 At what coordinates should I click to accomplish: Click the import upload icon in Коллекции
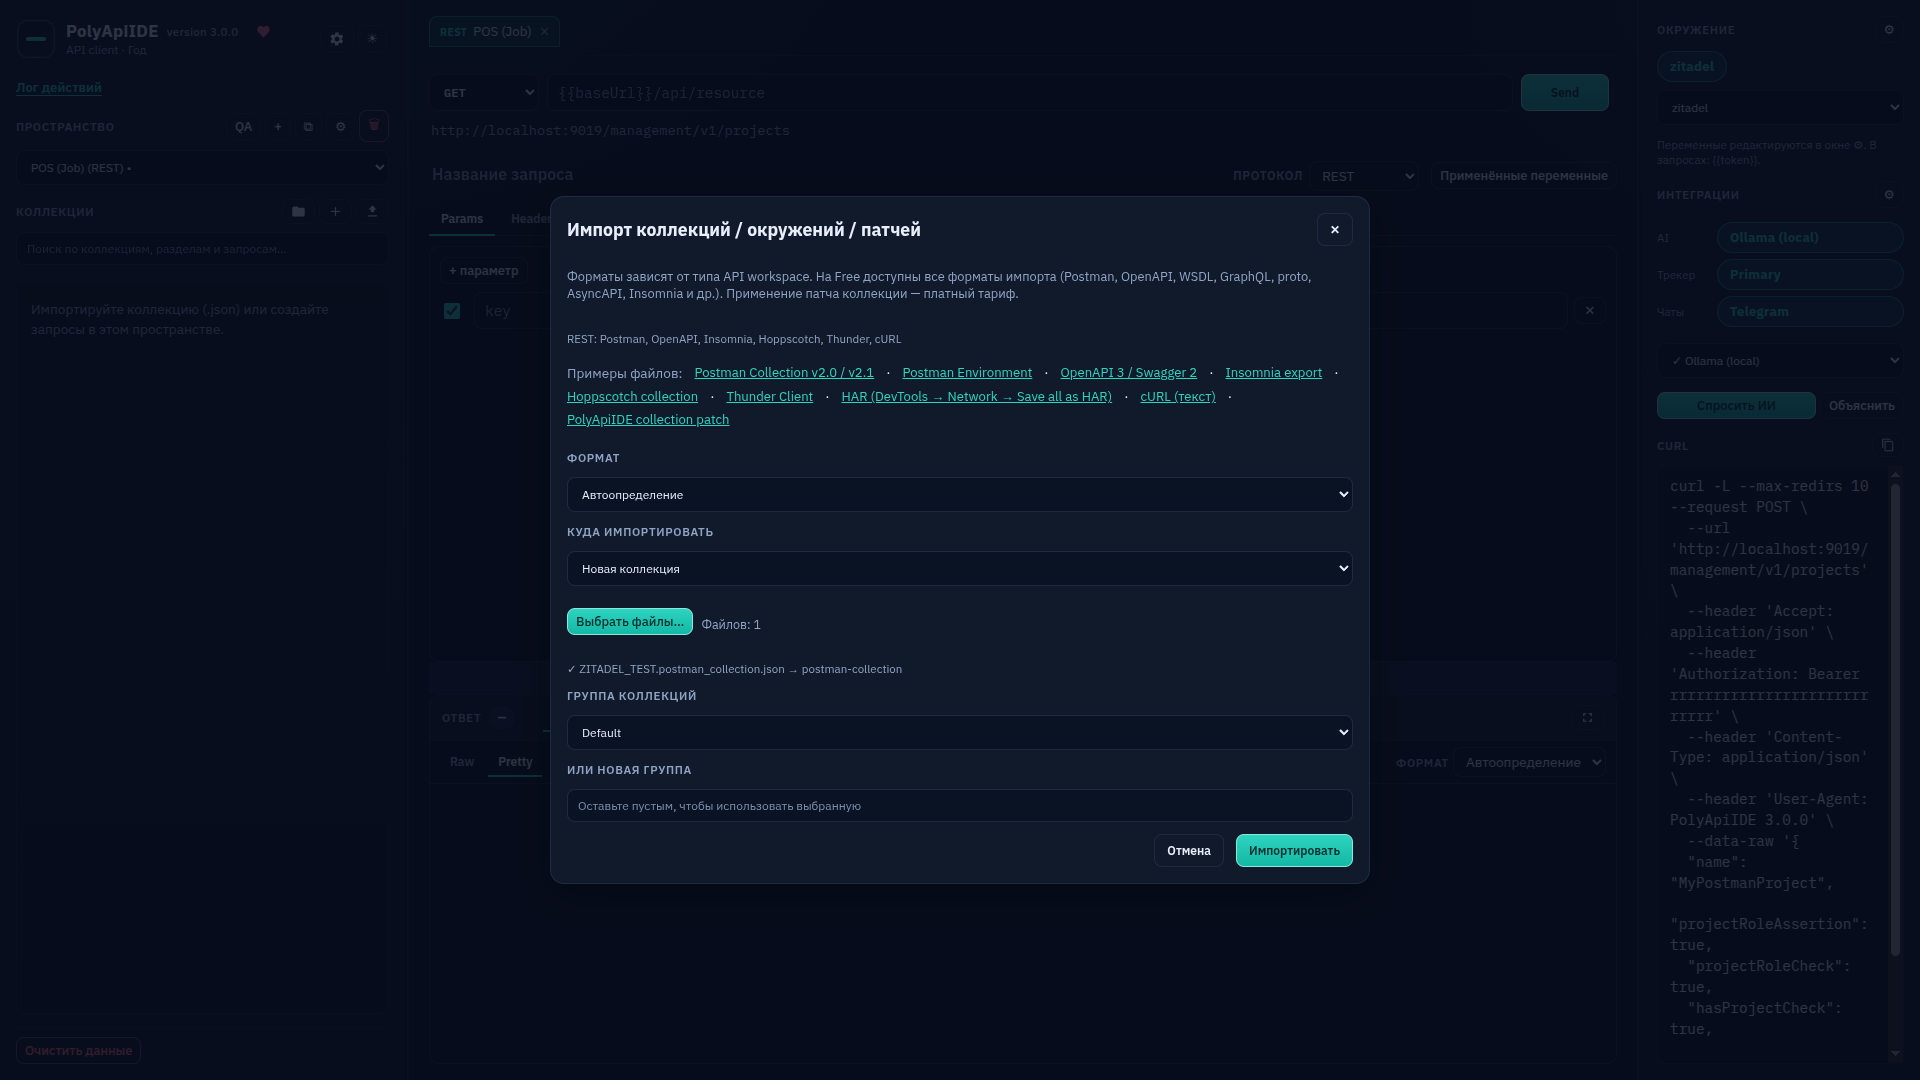click(x=372, y=211)
